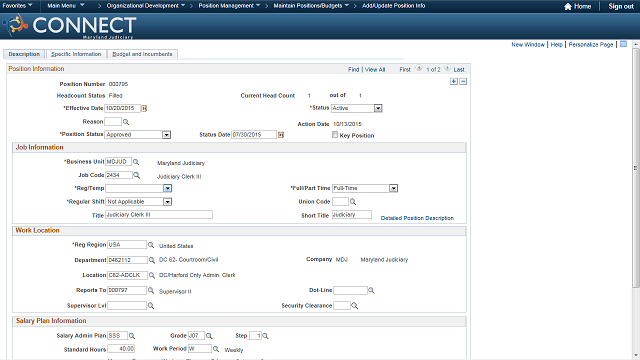
Task: Open the Status Date calendar icon
Action: coord(281,135)
